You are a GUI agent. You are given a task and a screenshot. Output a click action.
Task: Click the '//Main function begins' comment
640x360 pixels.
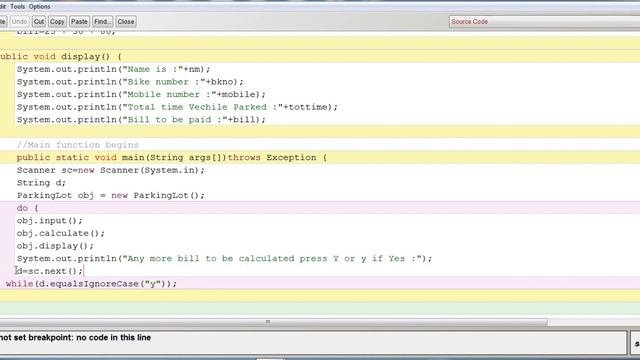[78, 145]
